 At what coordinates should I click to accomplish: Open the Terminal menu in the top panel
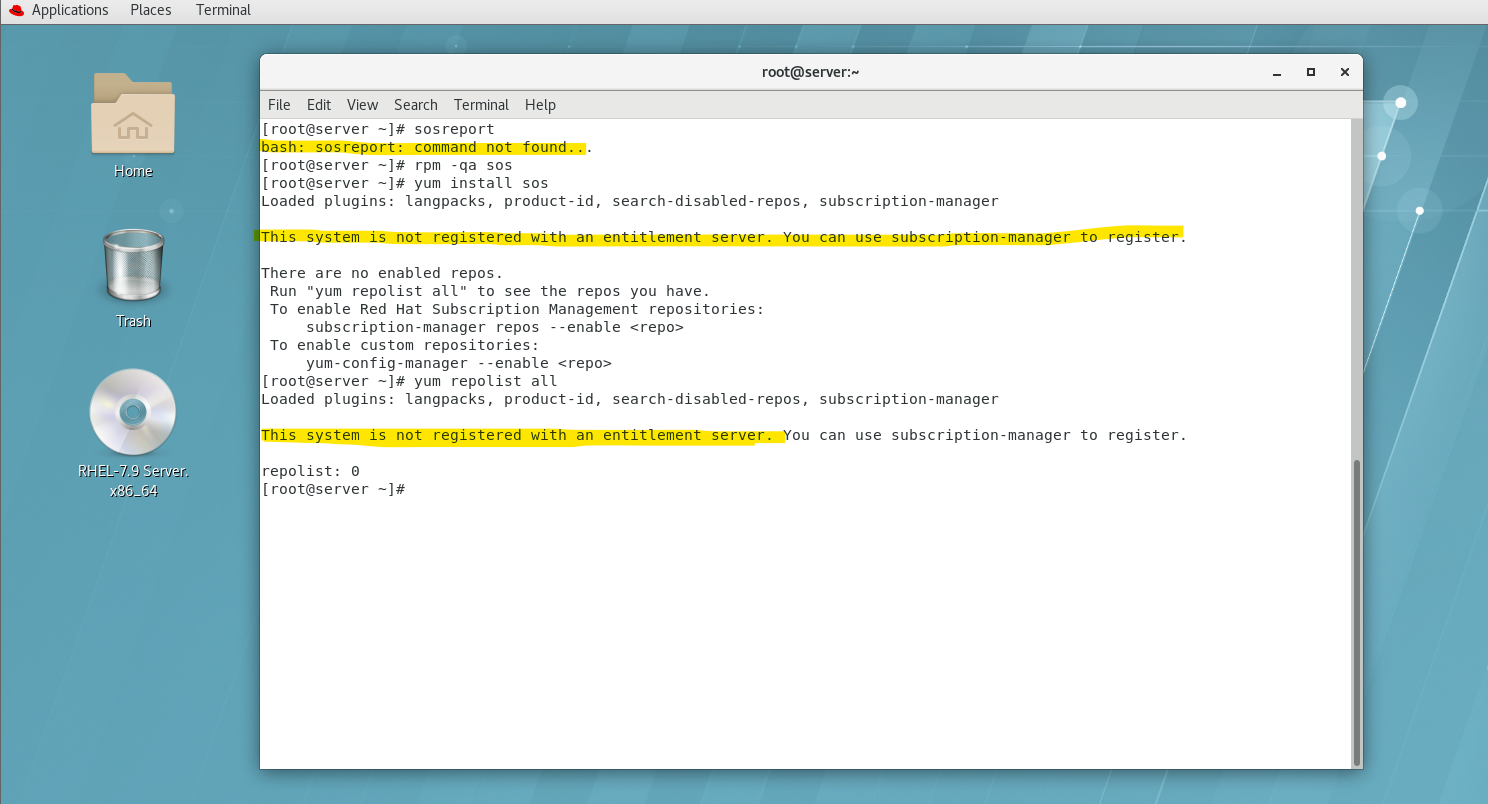pyautogui.click(x=222, y=10)
